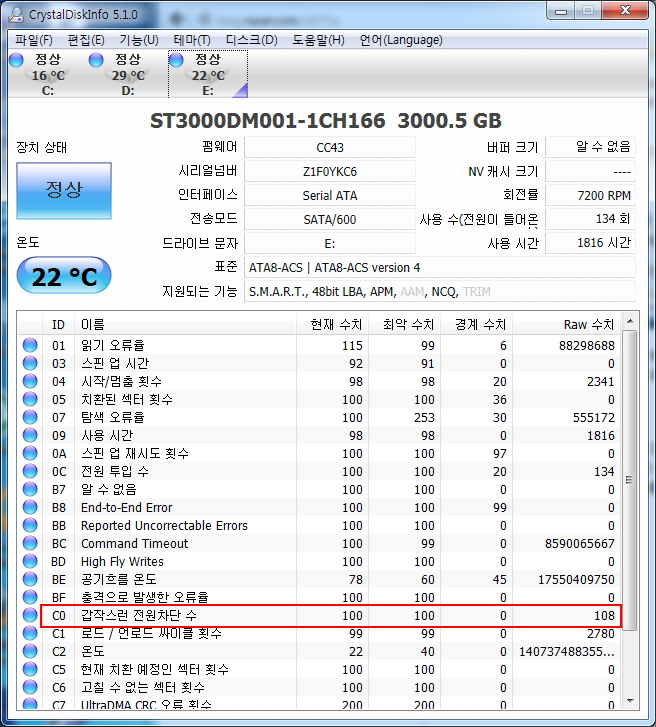656x727 pixels.
Task: Select the 치환된 섹터 횟수 attribute name
Action: point(127,399)
